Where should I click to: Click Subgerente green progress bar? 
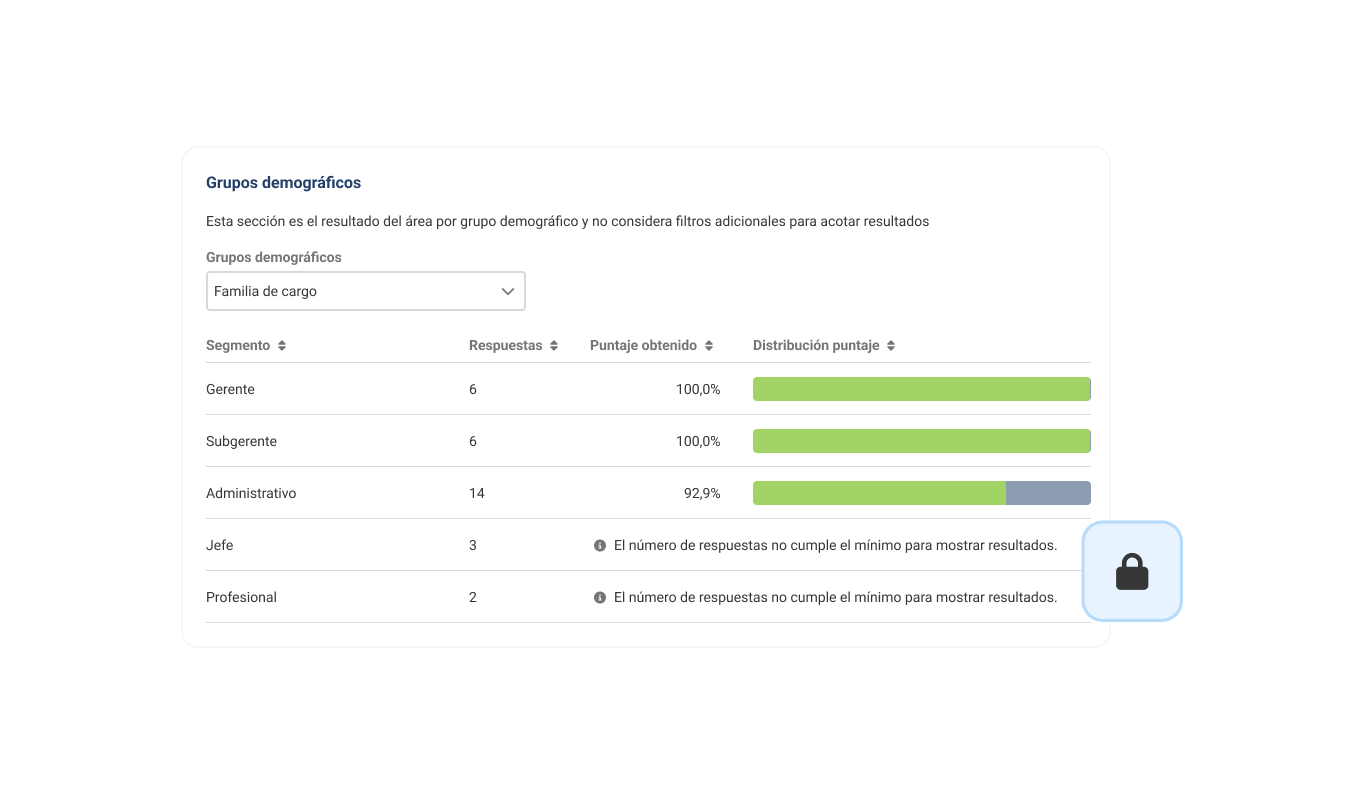click(x=921, y=442)
